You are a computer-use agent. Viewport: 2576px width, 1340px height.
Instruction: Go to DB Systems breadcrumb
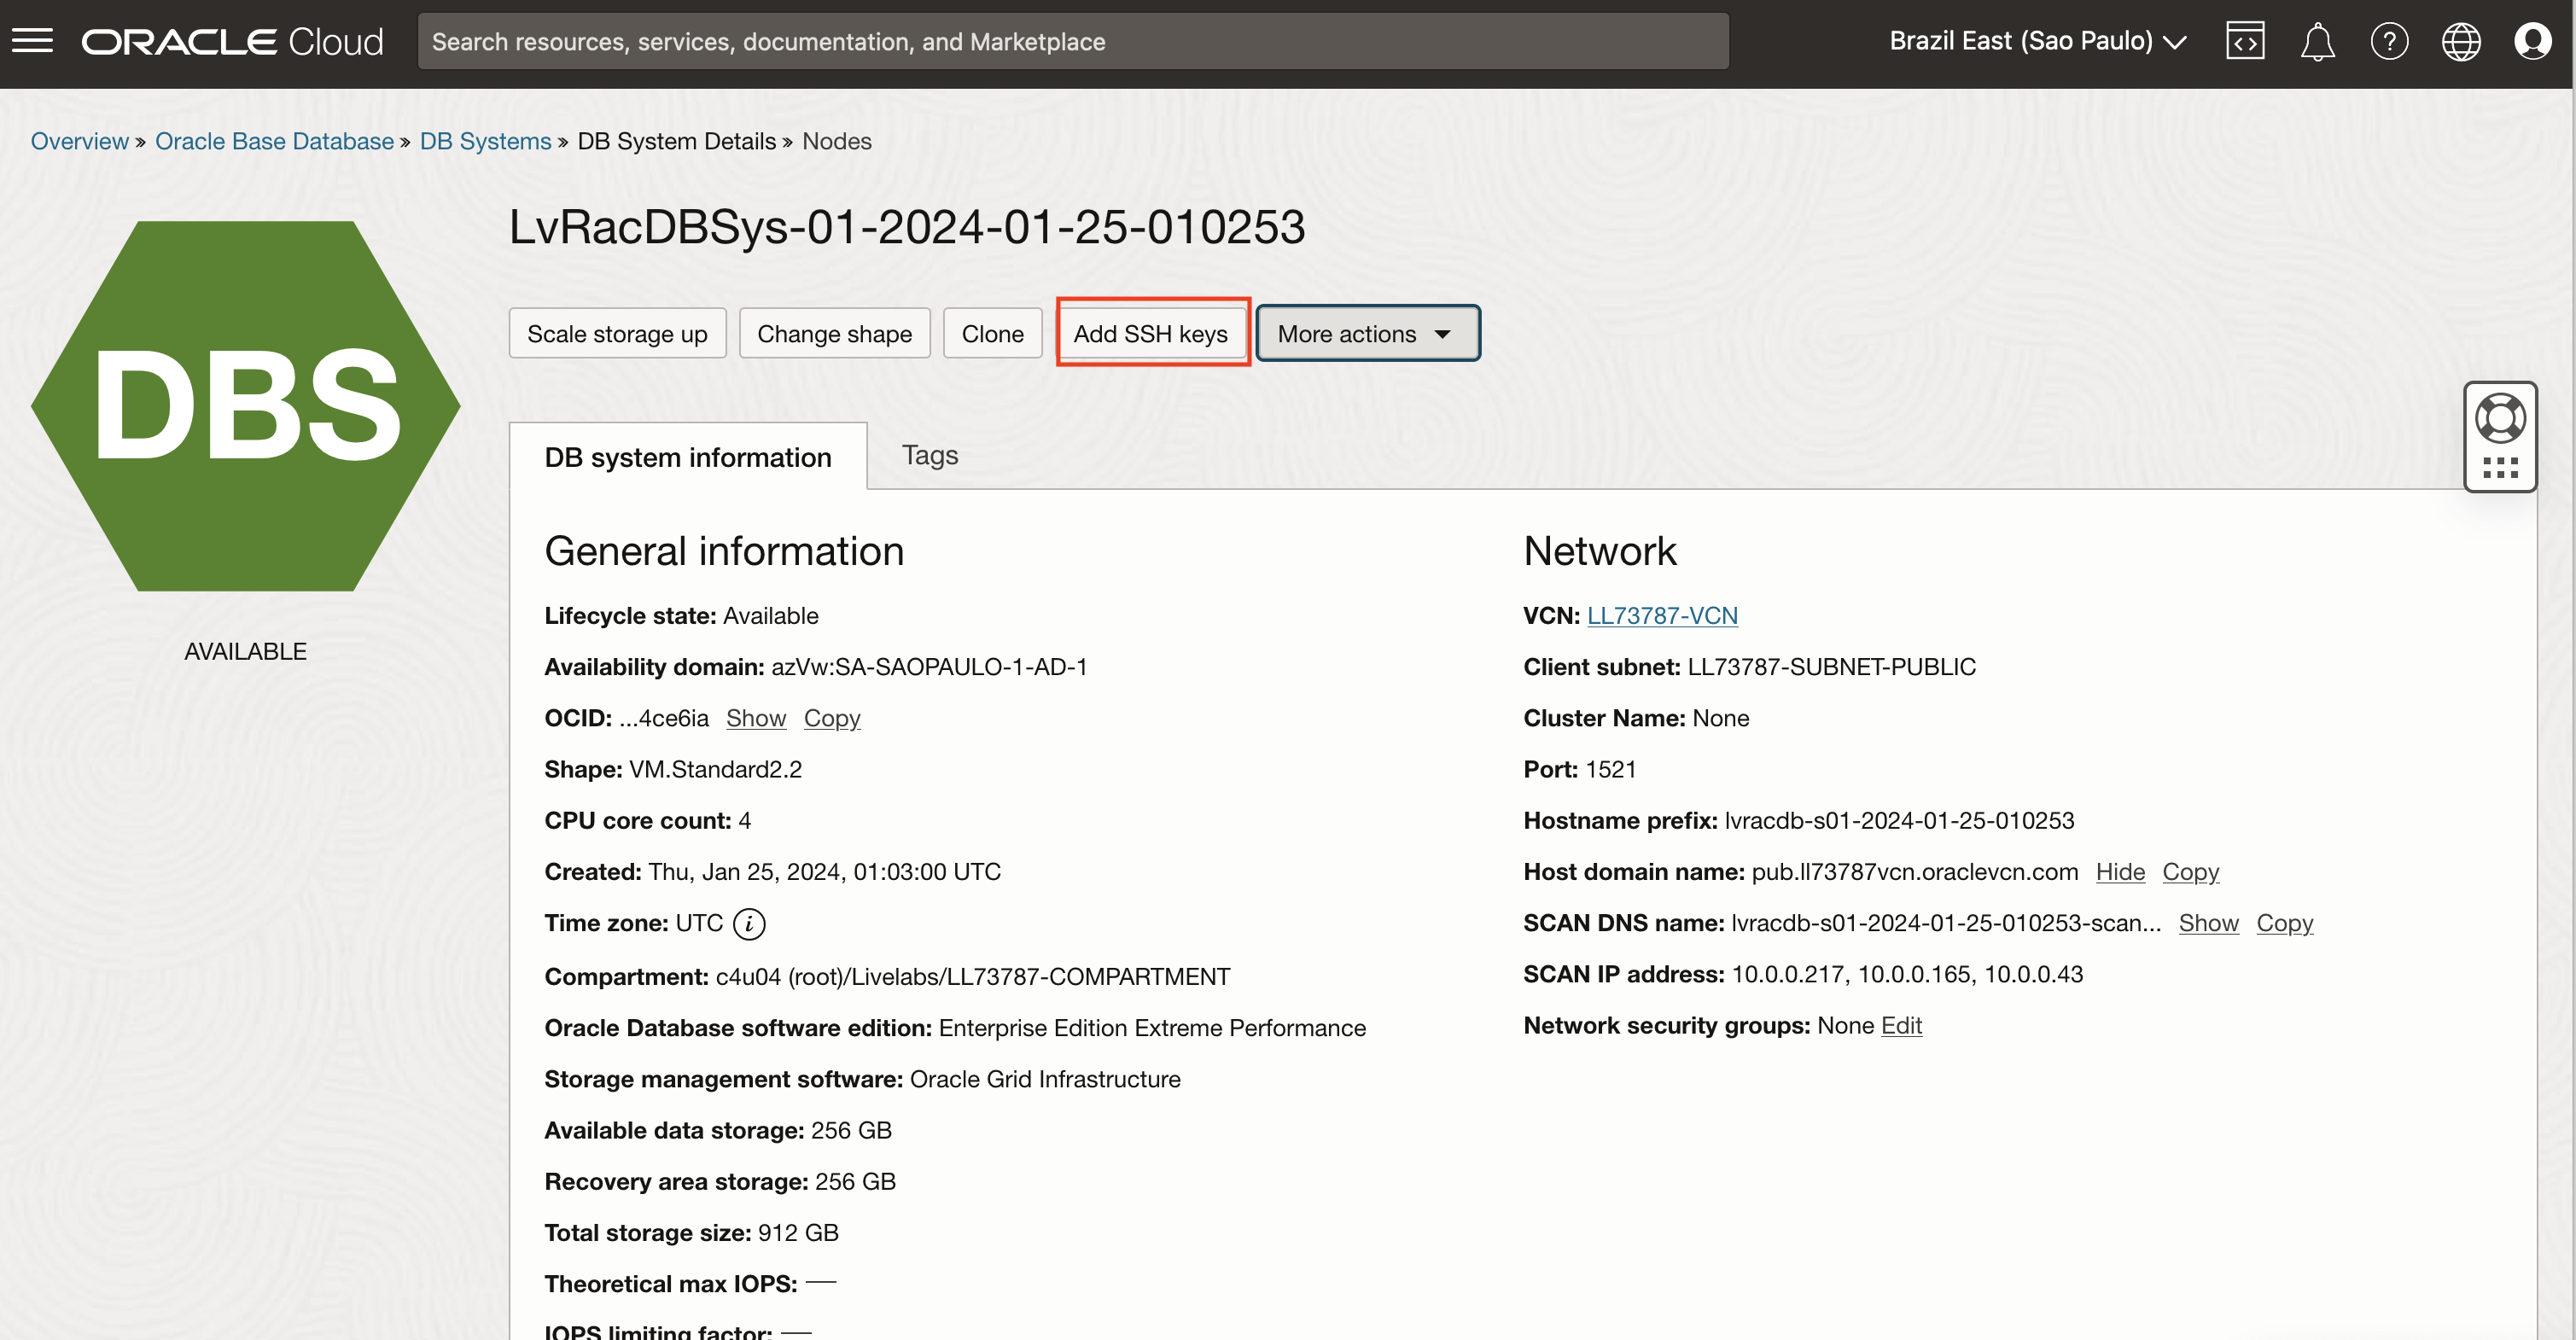[x=485, y=141]
